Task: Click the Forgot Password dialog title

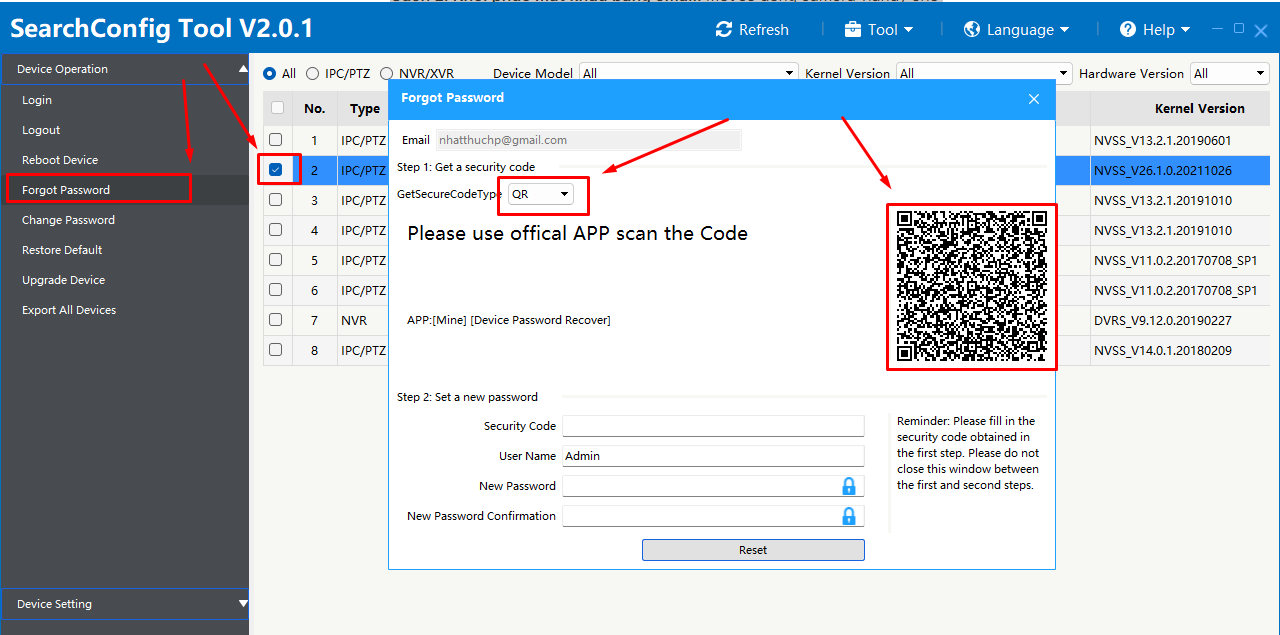Action: (452, 98)
